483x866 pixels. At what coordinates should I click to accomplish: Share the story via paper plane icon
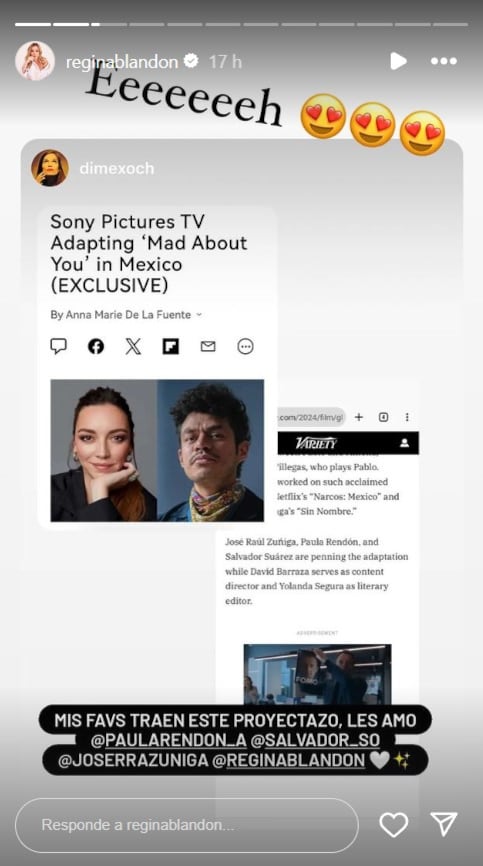pos(443,824)
